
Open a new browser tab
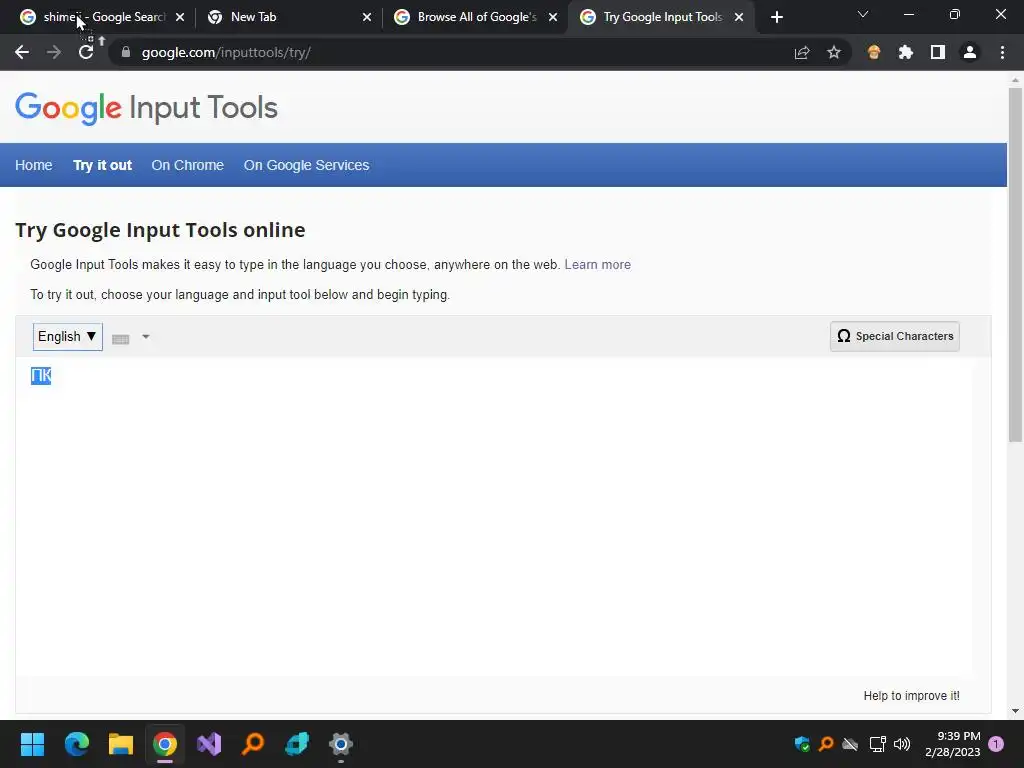coord(776,17)
